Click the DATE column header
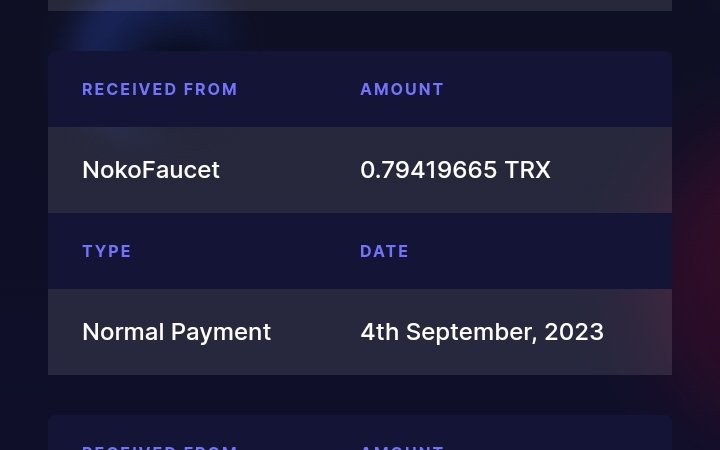The height and width of the screenshot is (450, 720). [x=384, y=251]
